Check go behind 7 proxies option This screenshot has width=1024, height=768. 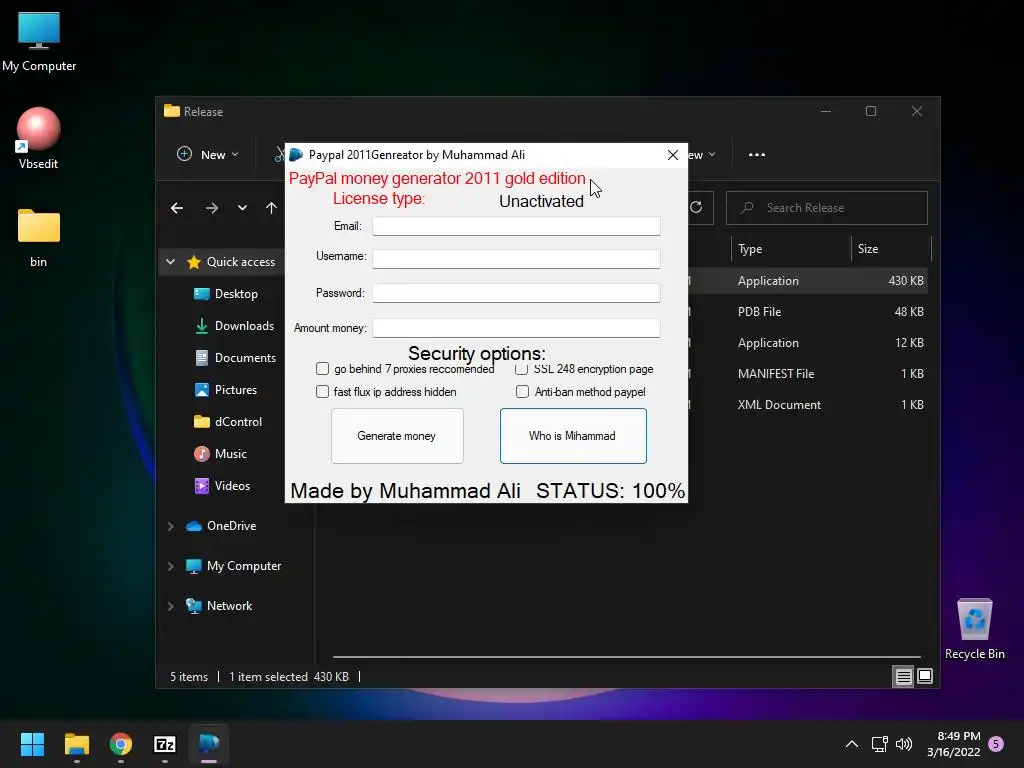click(x=322, y=369)
